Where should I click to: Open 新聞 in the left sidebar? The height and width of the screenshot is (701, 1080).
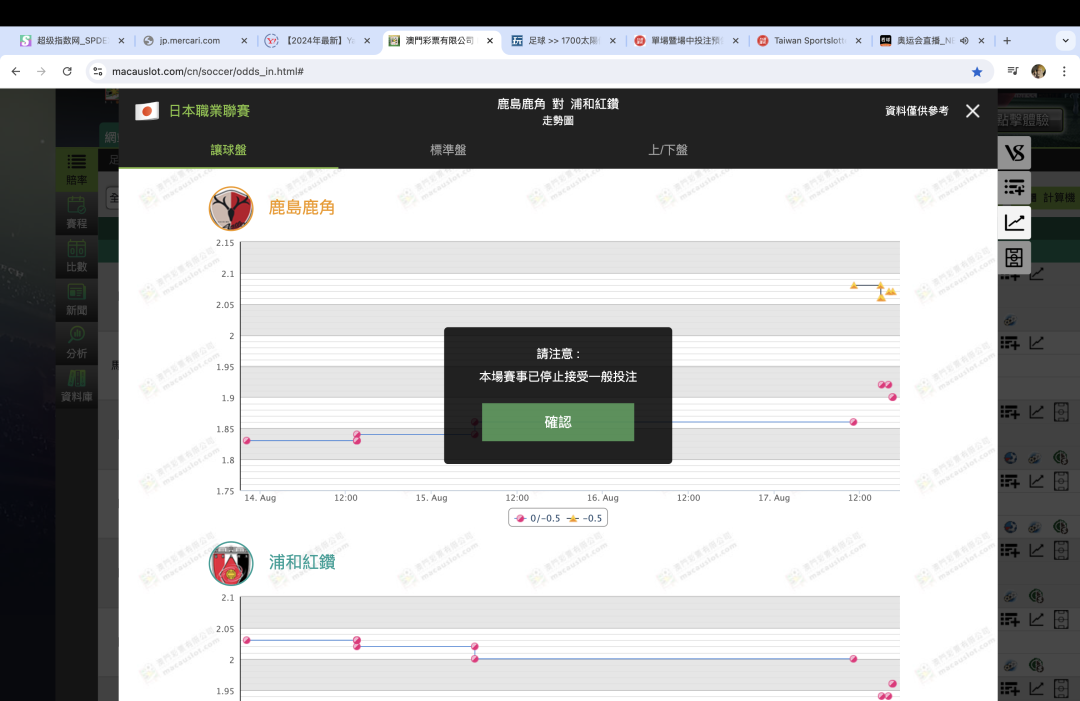pos(76,300)
